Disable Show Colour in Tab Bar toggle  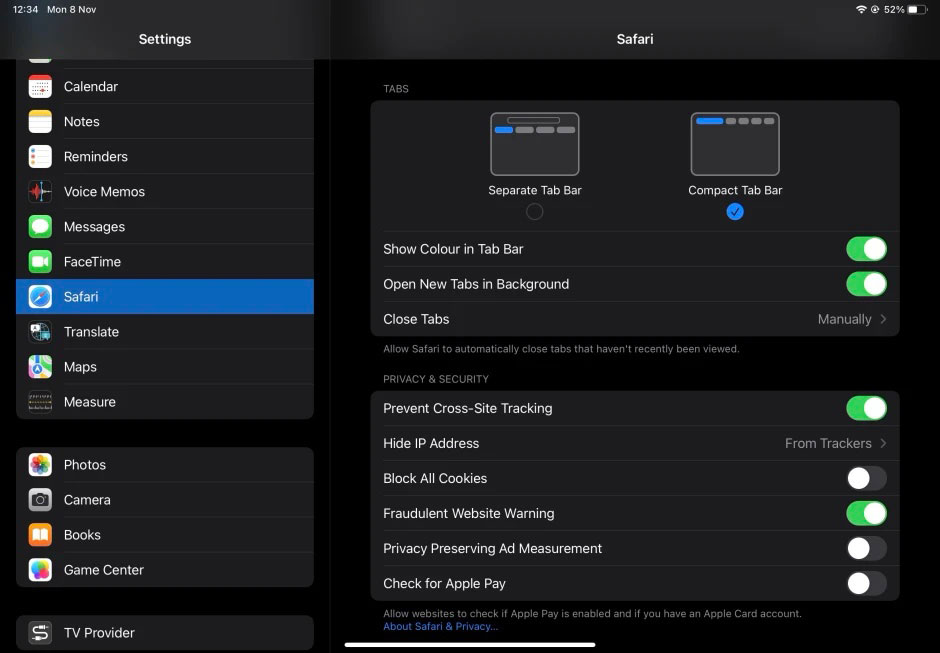pyautogui.click(x=866, y=249)
